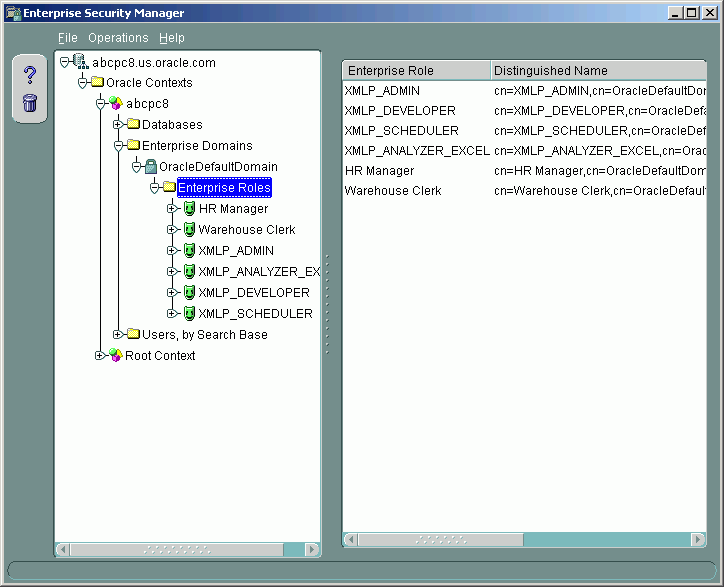
Task: Collapse the abcpc8.us.oracle.com root node
Action: click(65, 62)
